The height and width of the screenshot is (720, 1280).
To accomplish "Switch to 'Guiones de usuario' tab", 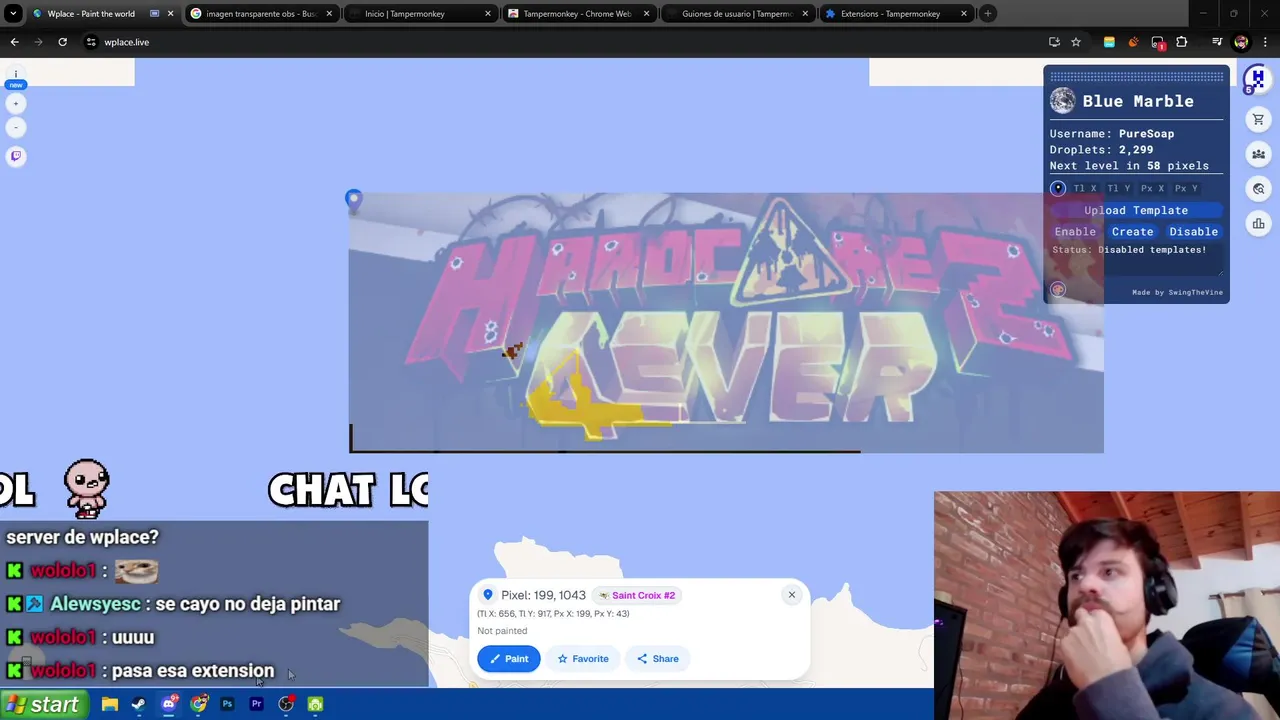I will pos(736,14).
